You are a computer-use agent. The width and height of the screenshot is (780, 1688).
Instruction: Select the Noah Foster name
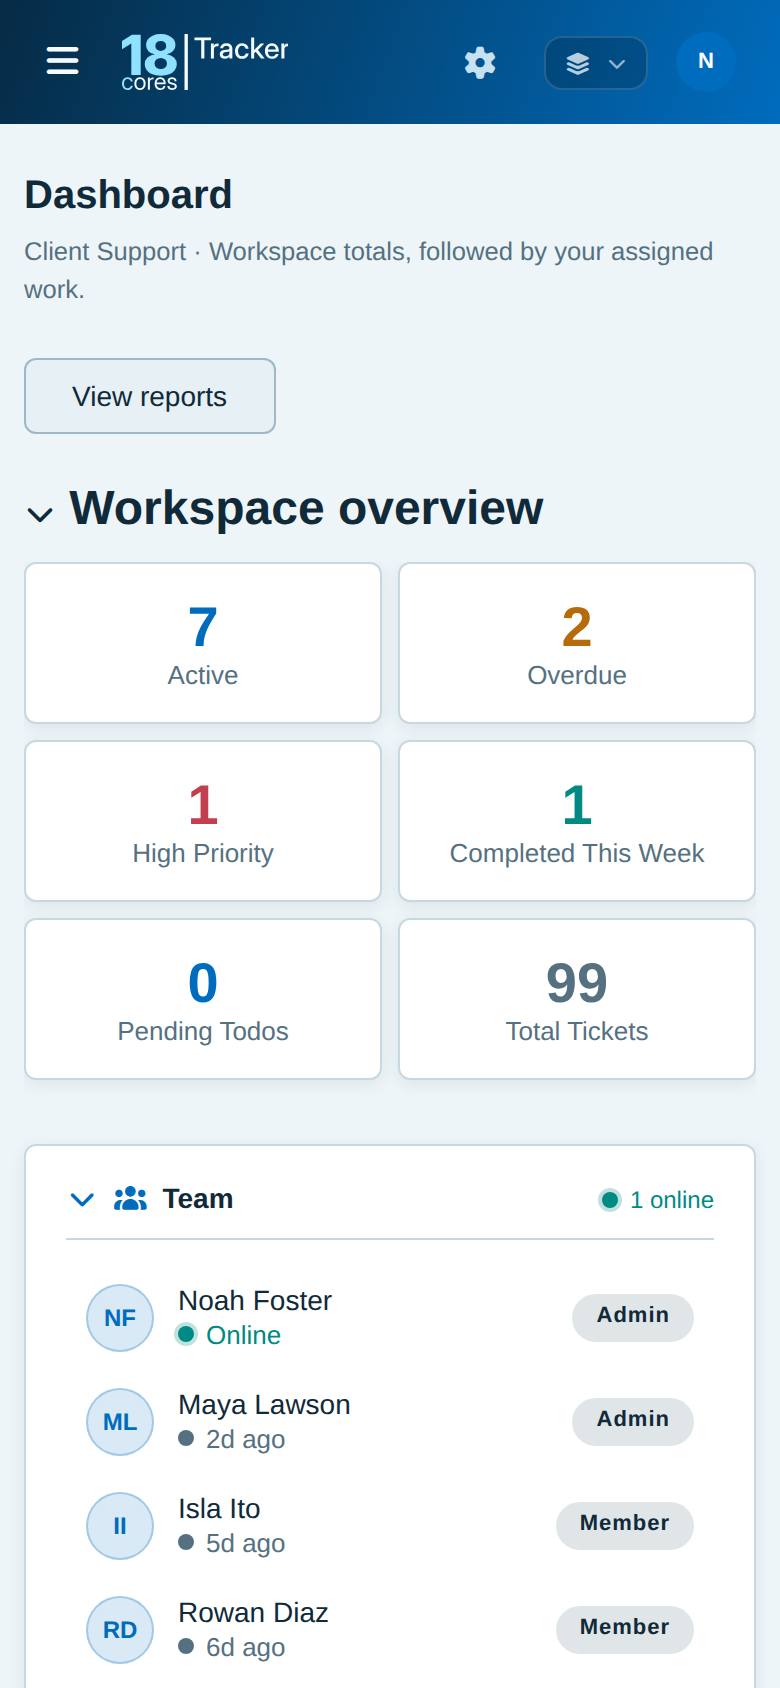click(x=255, y=1300)
